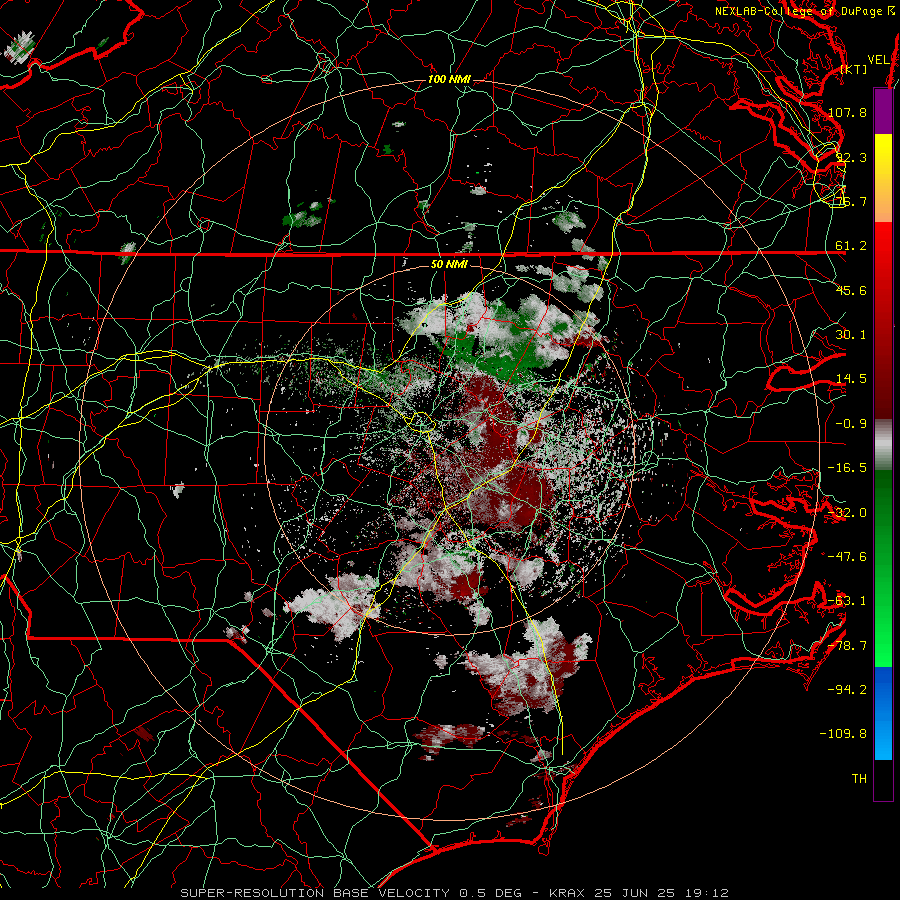Screen dimensions: 900x900
Task: Select the 30.1 value on velocity scale
Action: (851, 335)
